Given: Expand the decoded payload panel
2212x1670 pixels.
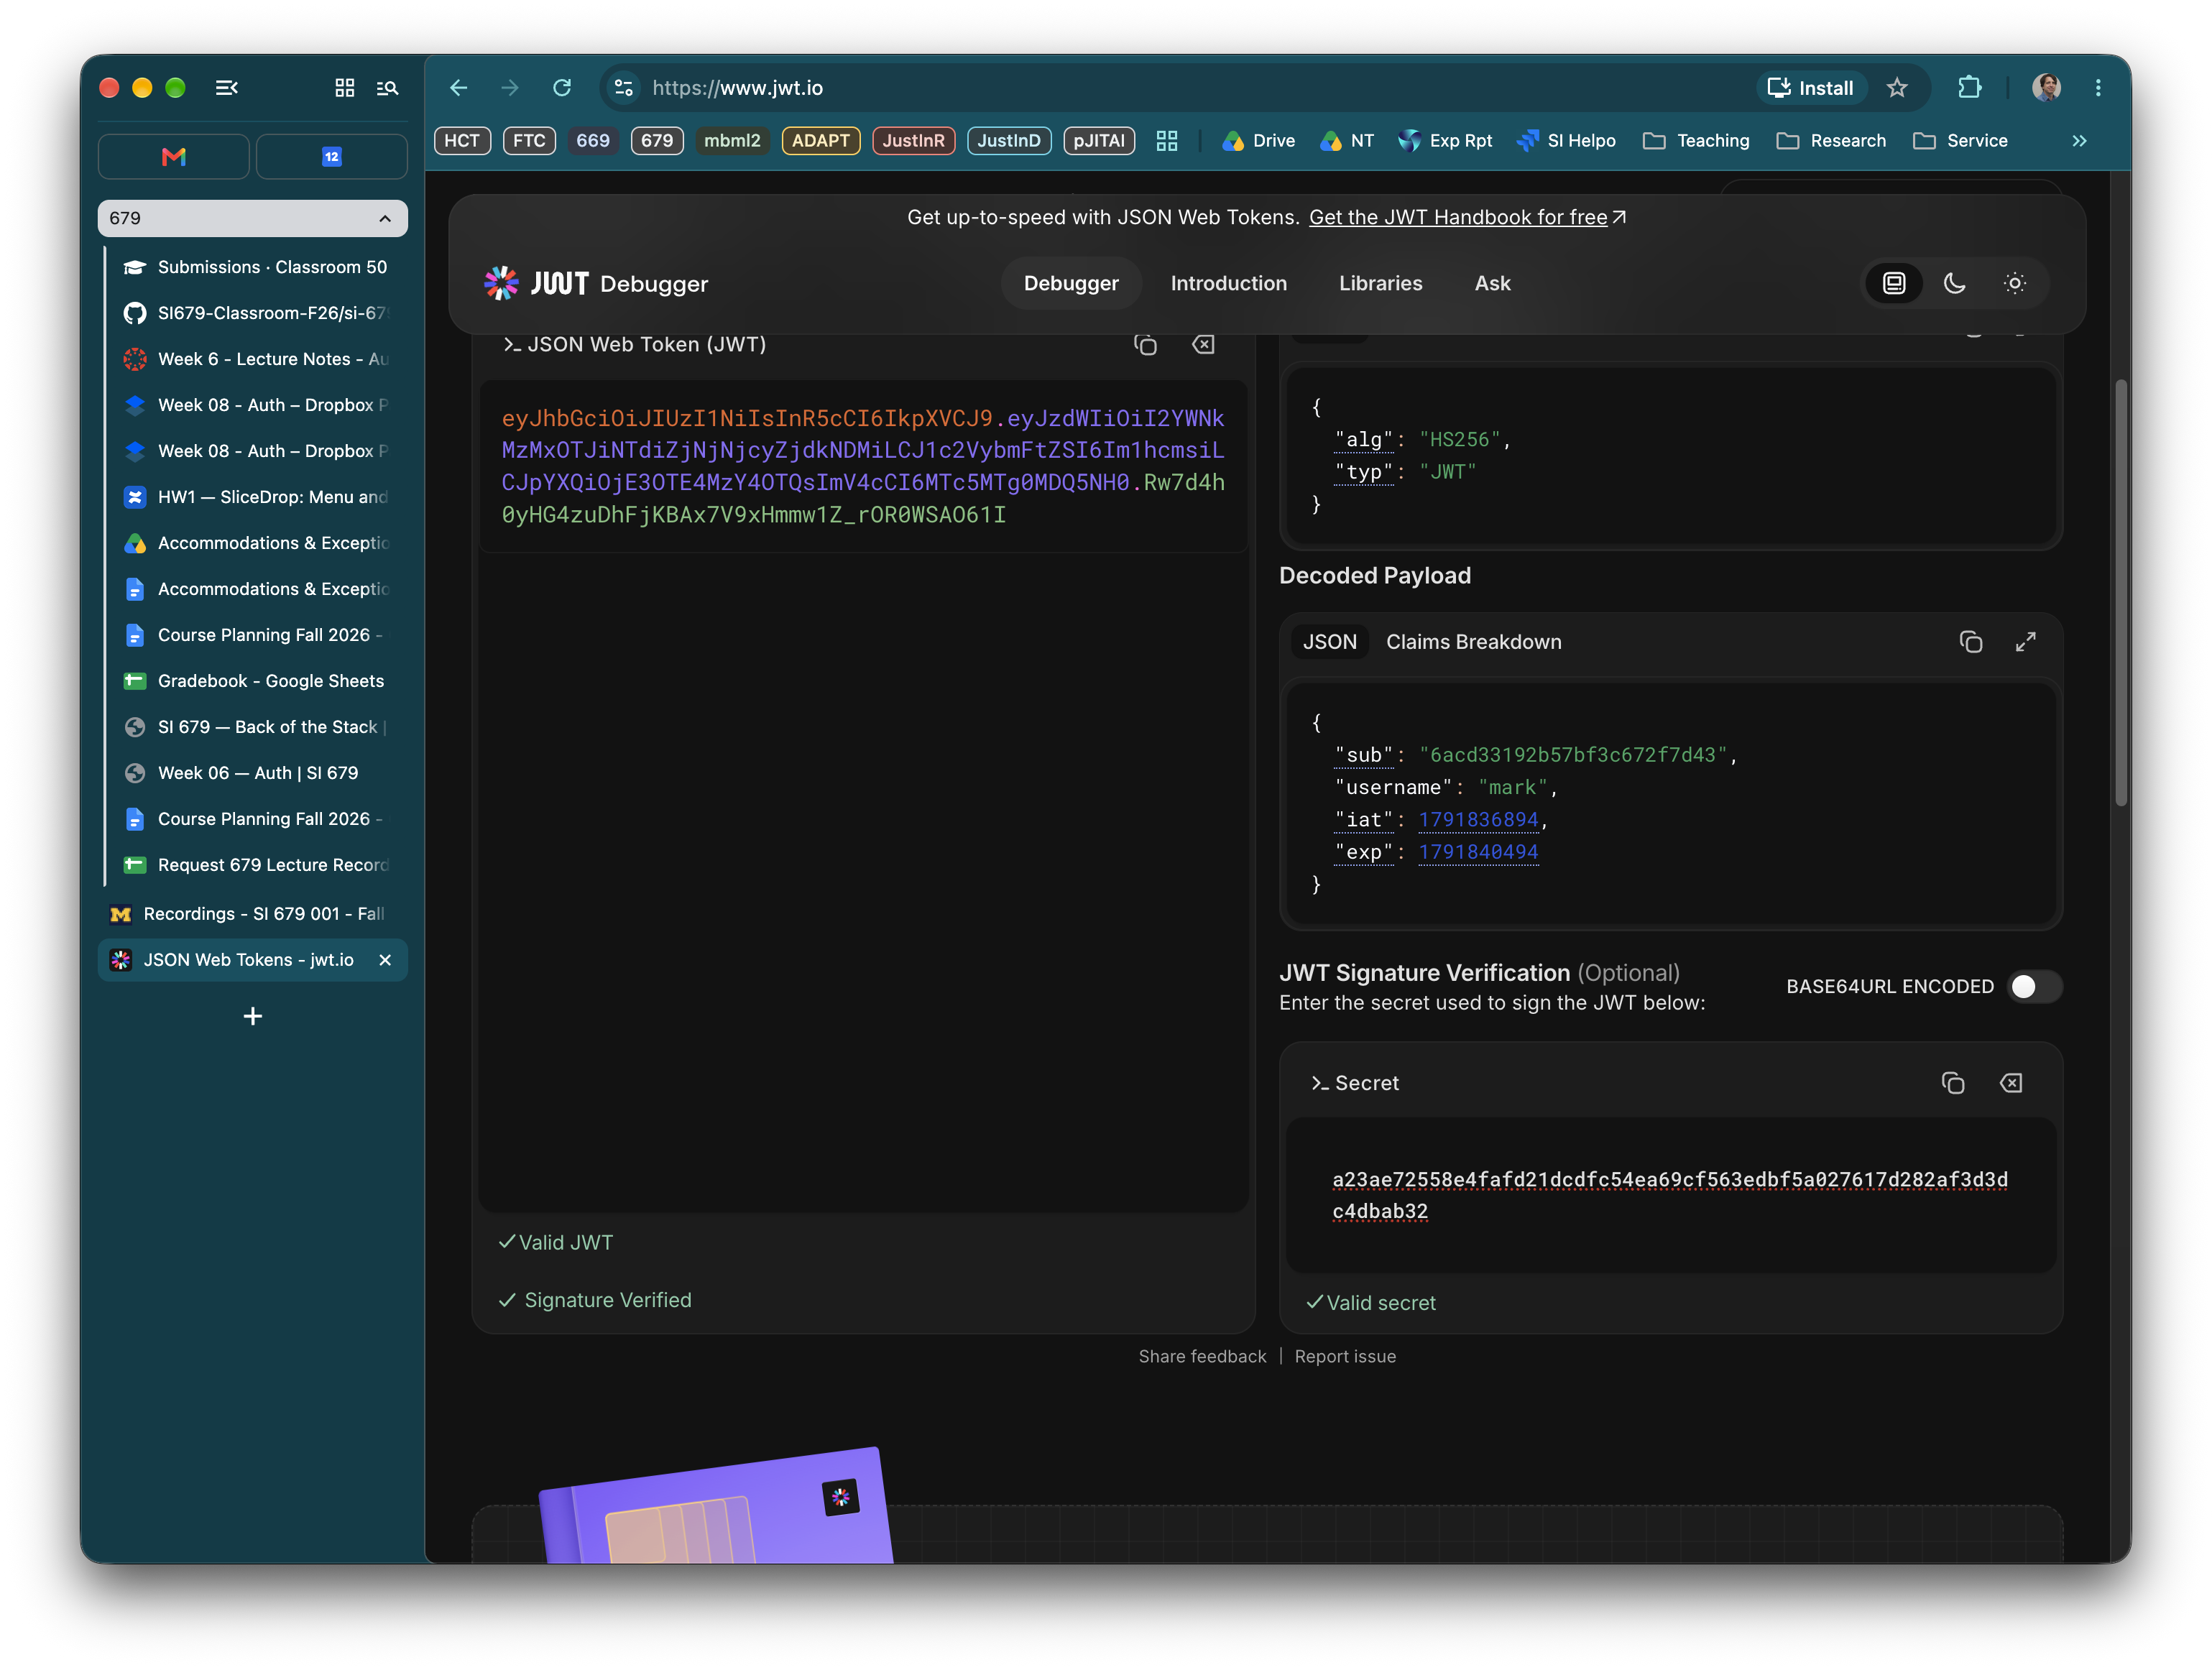Looking at the screenshot, I should tap(2025, 642).
